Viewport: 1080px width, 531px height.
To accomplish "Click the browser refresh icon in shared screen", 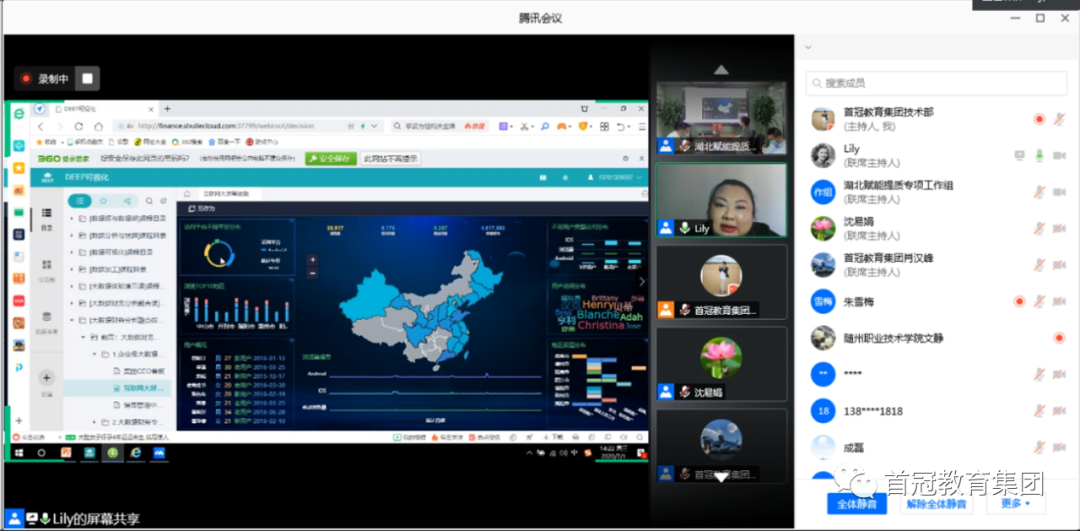I will (x=79, y=127).
